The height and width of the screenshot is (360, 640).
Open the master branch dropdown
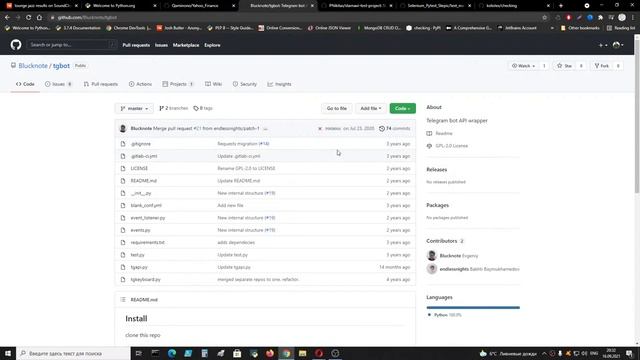pos(134,109)
